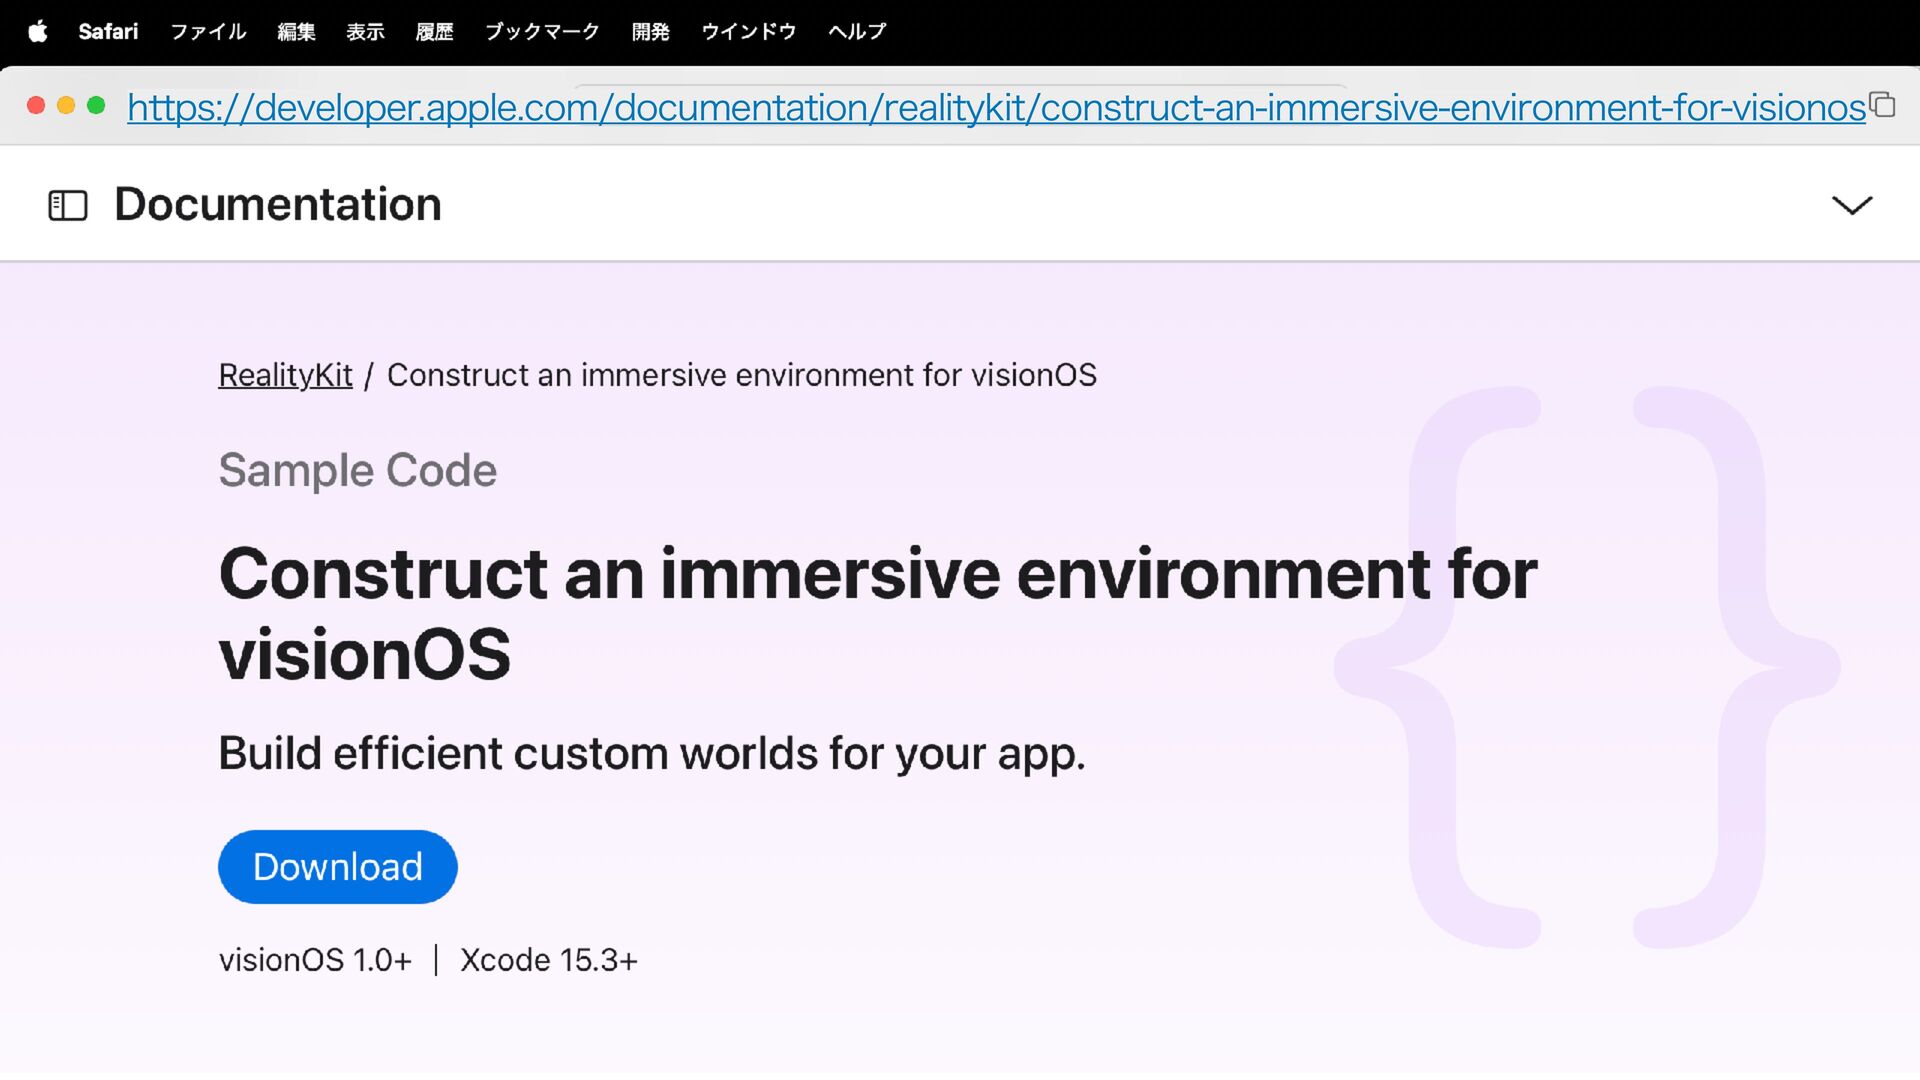Image resolution: width=1920 pixels, height=1080 pixels.
Task: Open the Apple menu
Action: [x=38, y=31]
